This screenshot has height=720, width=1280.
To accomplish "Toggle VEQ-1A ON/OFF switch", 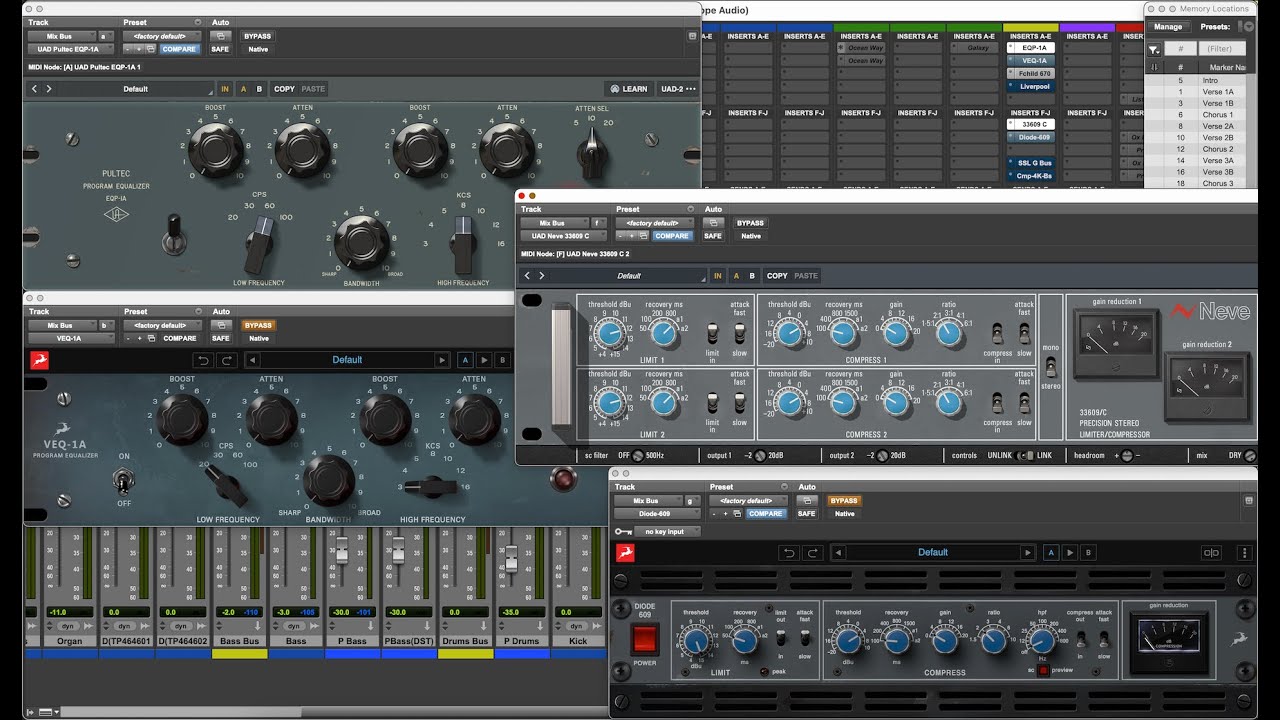I will pyautogui.click(x=123, y=481).
